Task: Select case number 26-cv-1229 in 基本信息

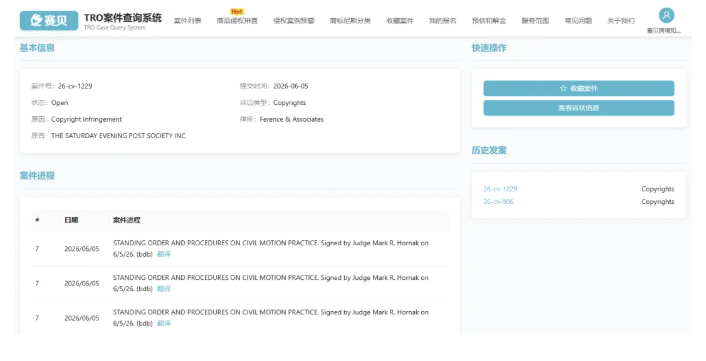Action: 75,86
